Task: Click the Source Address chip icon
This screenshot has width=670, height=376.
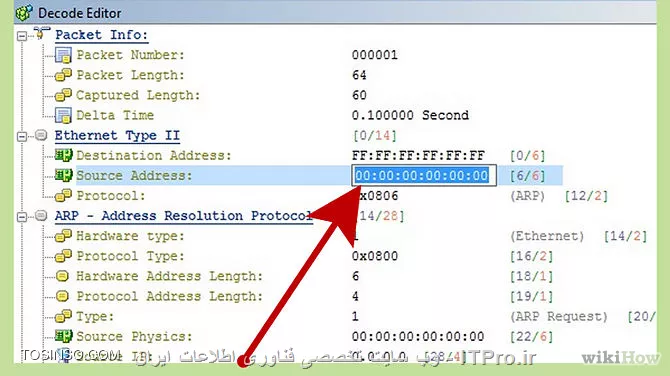Action: coord(63,176)
